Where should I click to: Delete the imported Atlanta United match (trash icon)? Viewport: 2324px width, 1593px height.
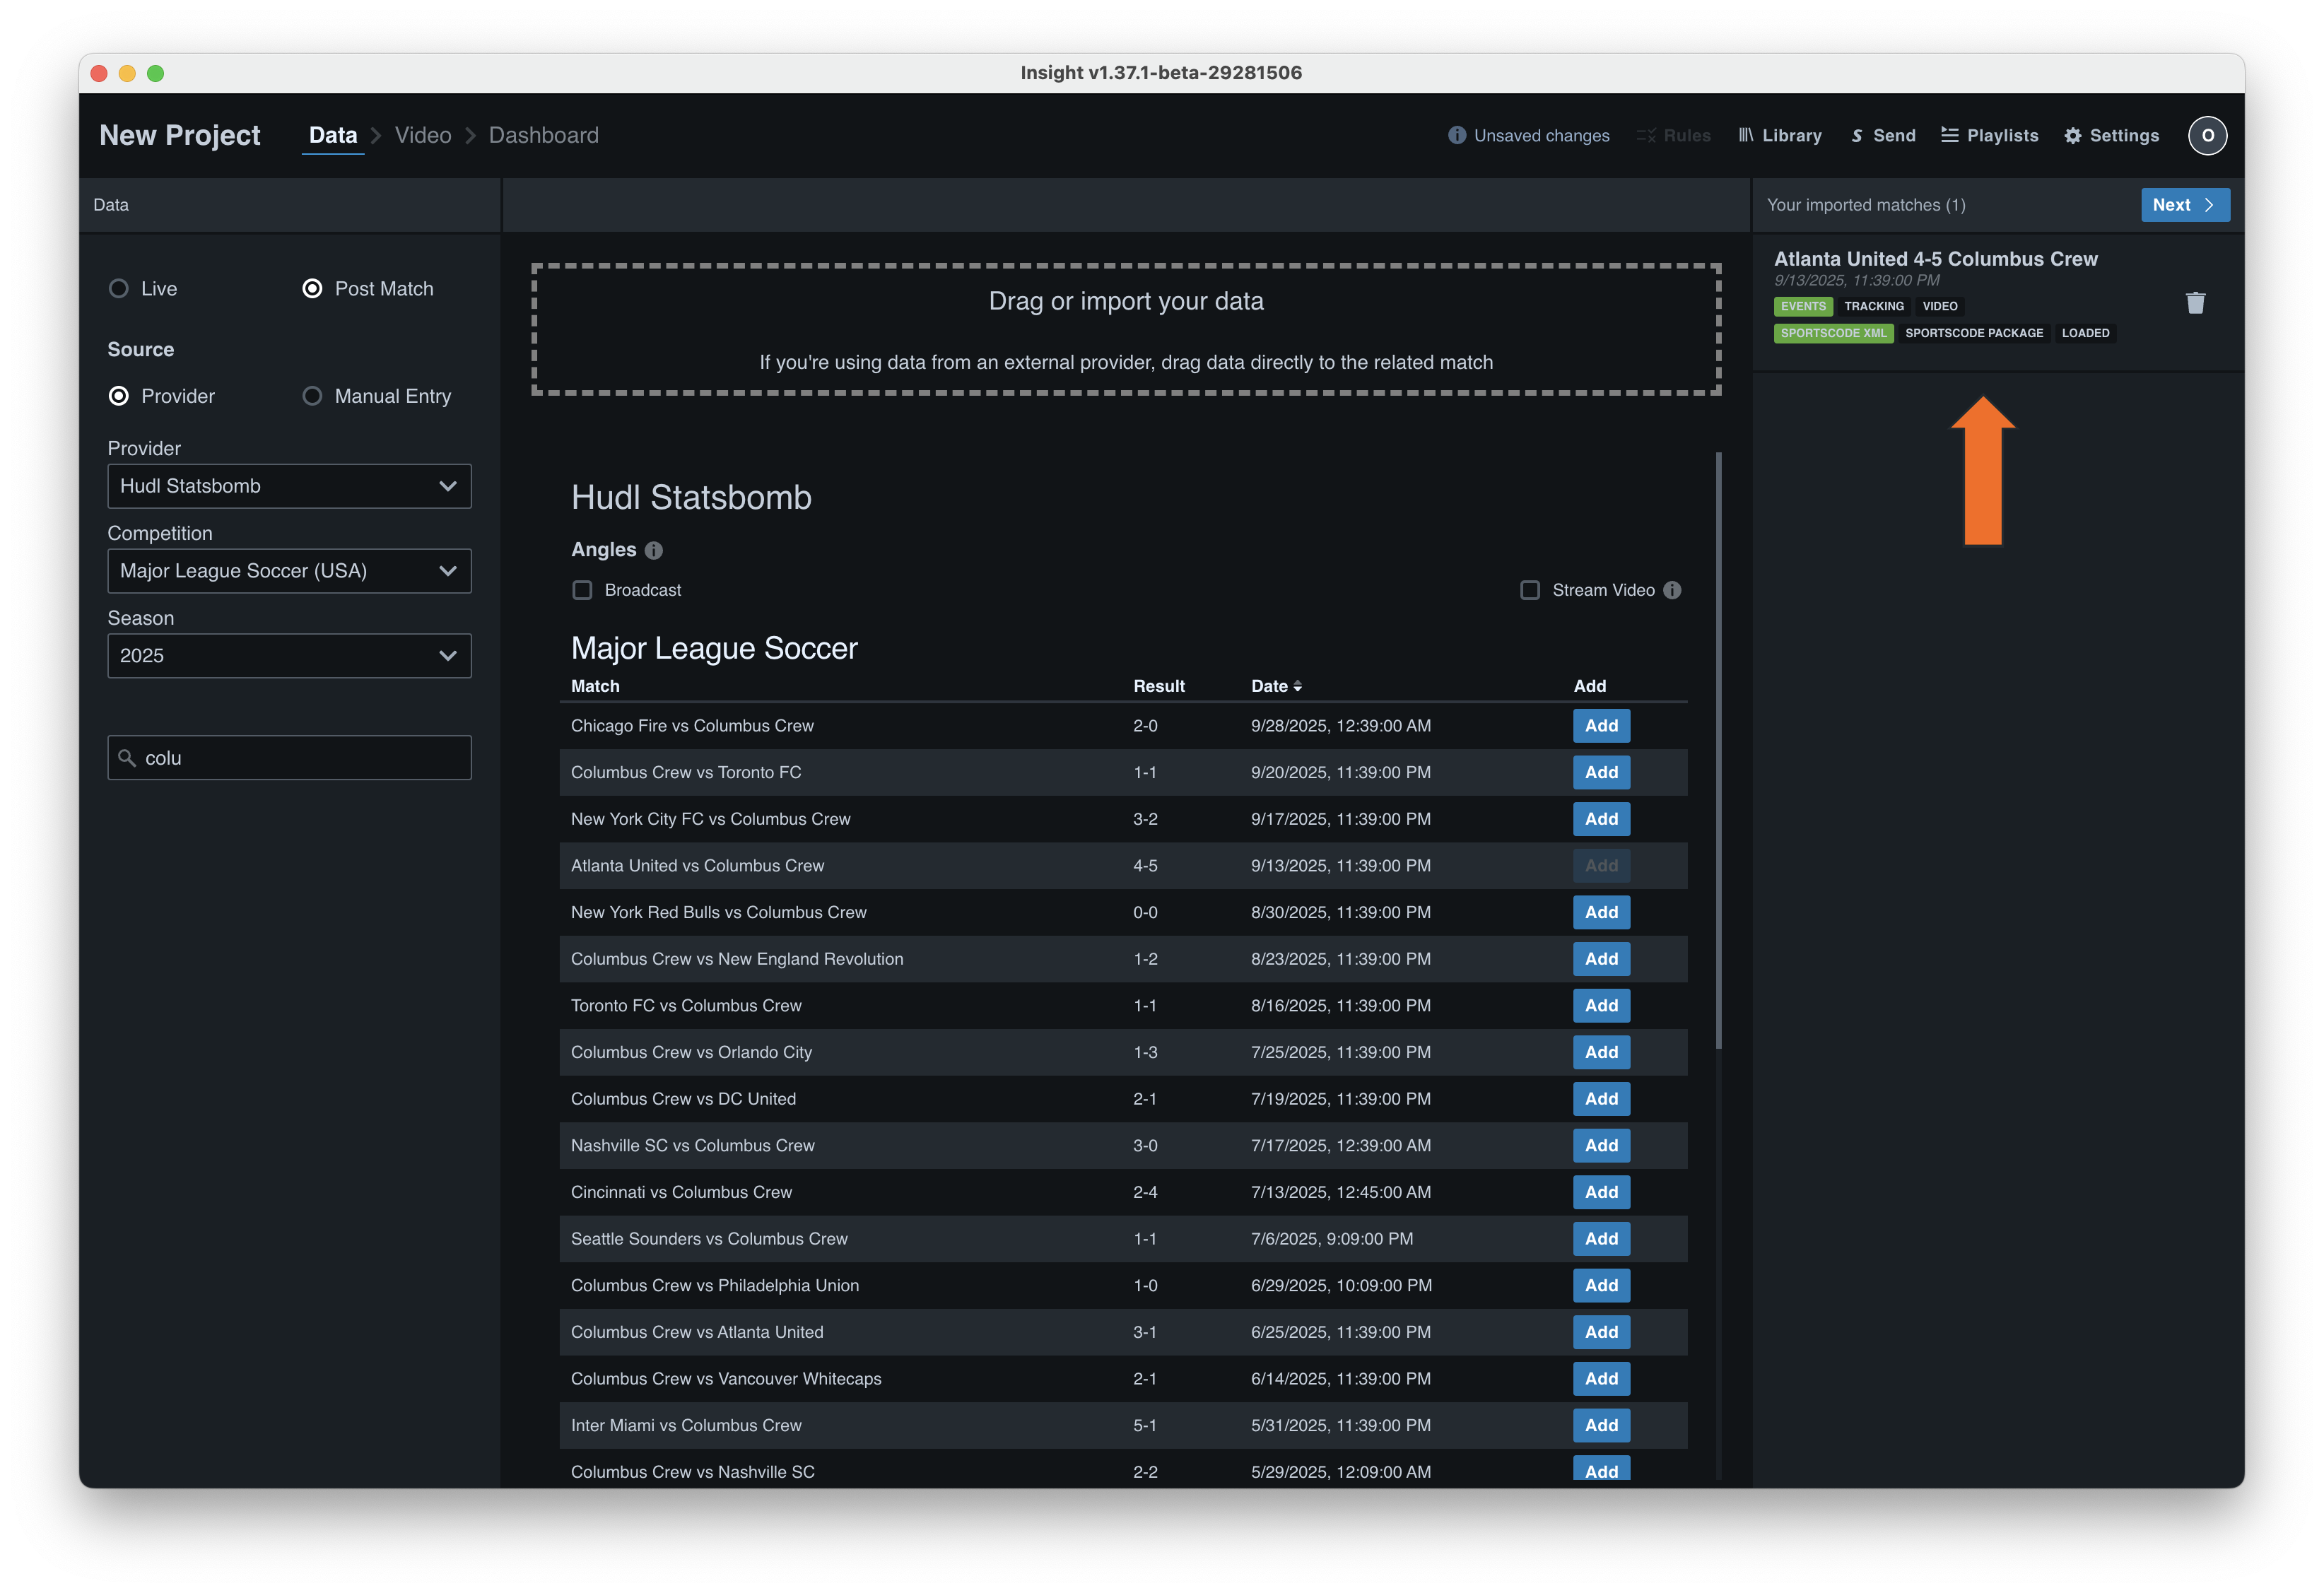(x=2195, y=303)
